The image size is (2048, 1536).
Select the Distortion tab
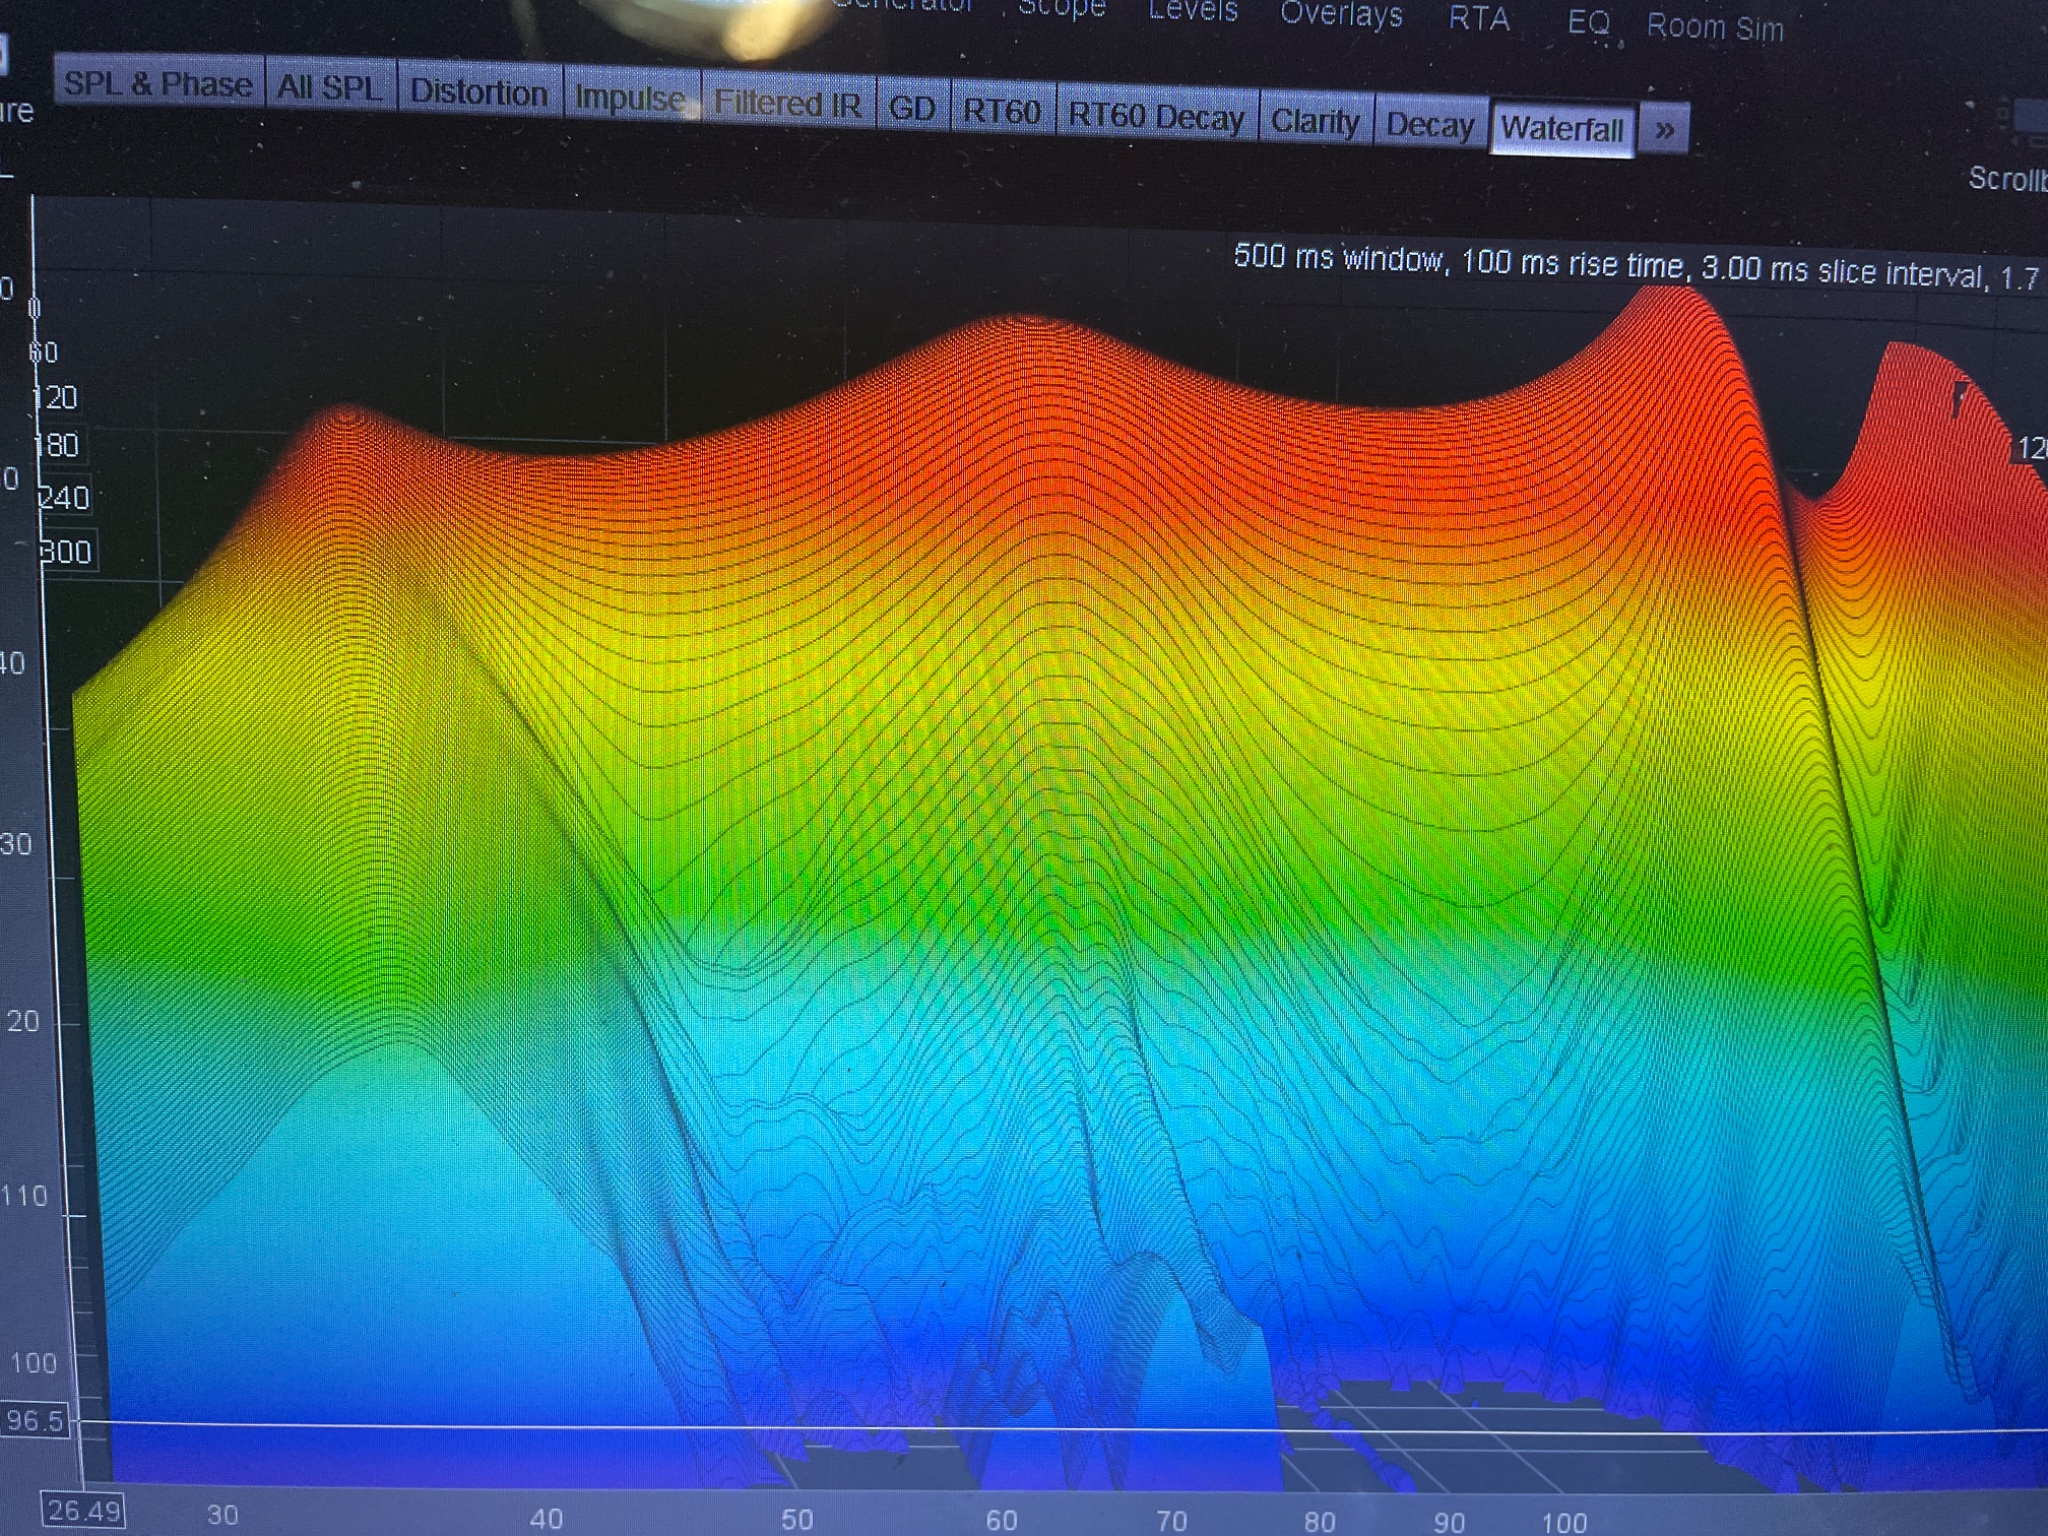(x=479, y=92)
